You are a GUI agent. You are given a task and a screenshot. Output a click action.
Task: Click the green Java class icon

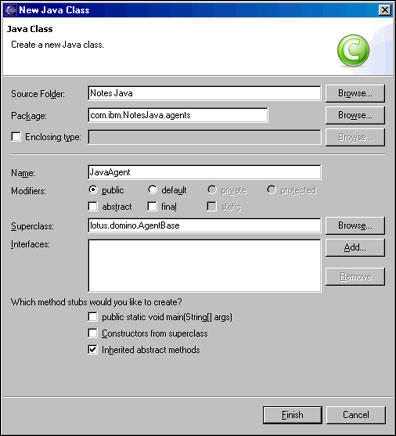353,50
